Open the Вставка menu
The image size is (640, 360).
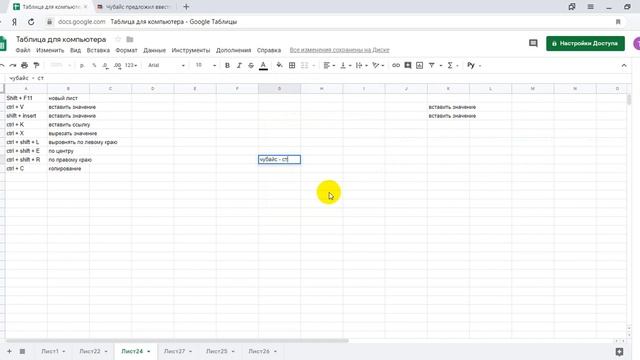[x=98, y=50]
